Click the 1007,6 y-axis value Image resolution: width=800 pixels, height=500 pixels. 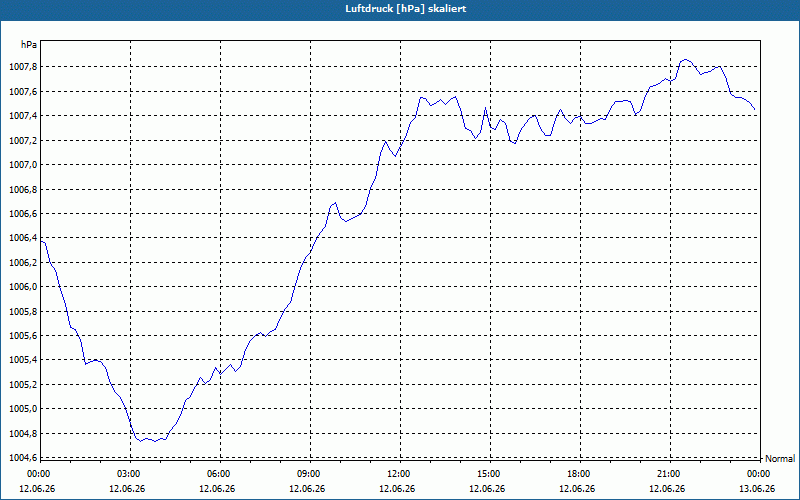point(23,92)
